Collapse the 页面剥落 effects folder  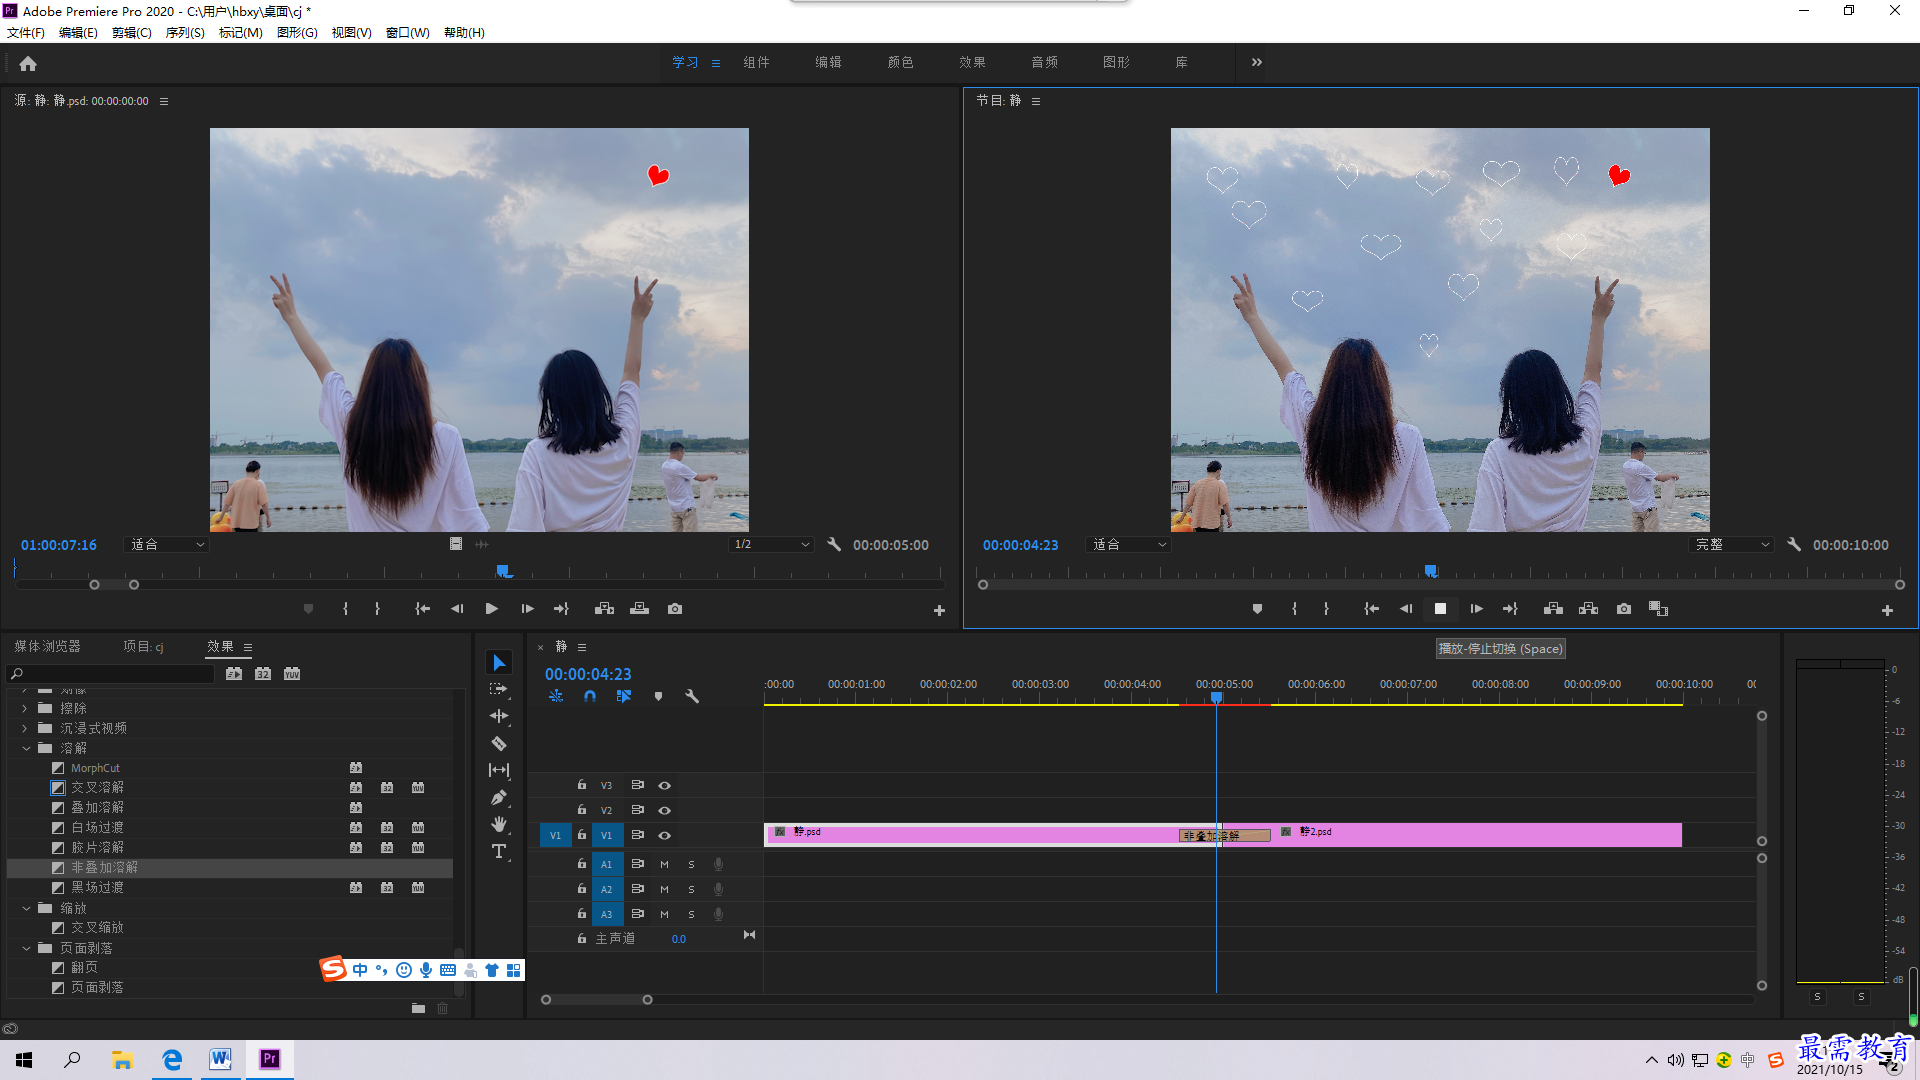tap(25, 949)
